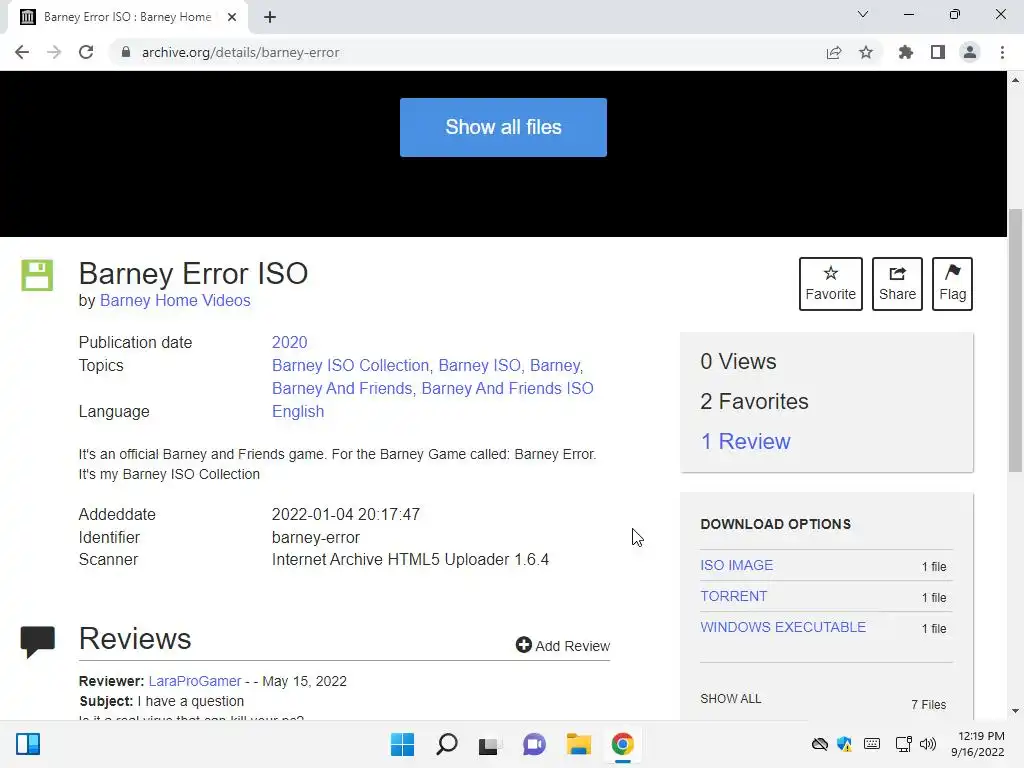This screenshot has width=1024, height=768.
Task: Open Chat app on taskbar
Action: coord(534,744)
